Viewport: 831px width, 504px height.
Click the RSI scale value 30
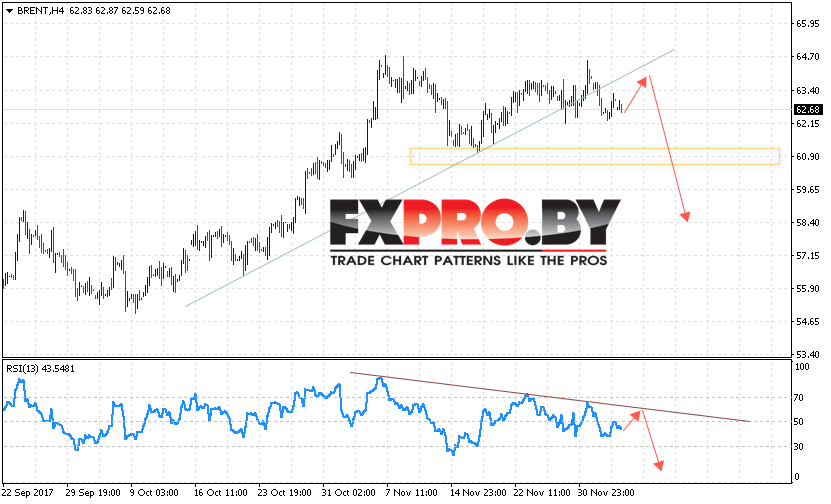pos(800,447)
